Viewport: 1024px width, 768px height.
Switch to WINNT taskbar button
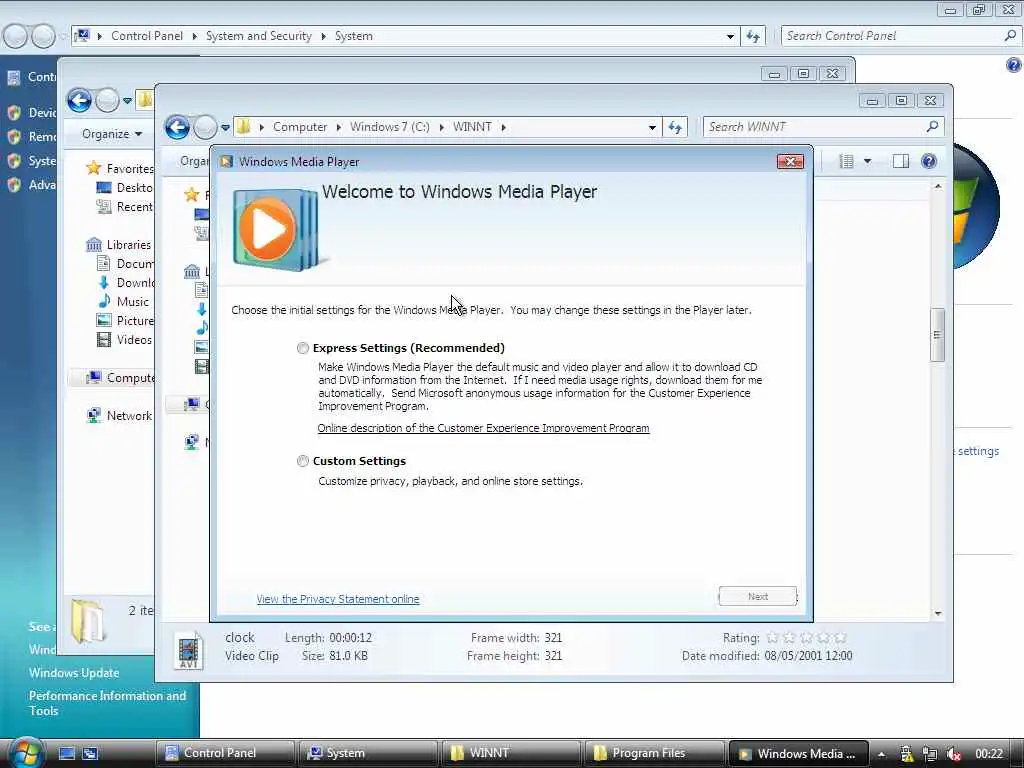click(511, 753)
